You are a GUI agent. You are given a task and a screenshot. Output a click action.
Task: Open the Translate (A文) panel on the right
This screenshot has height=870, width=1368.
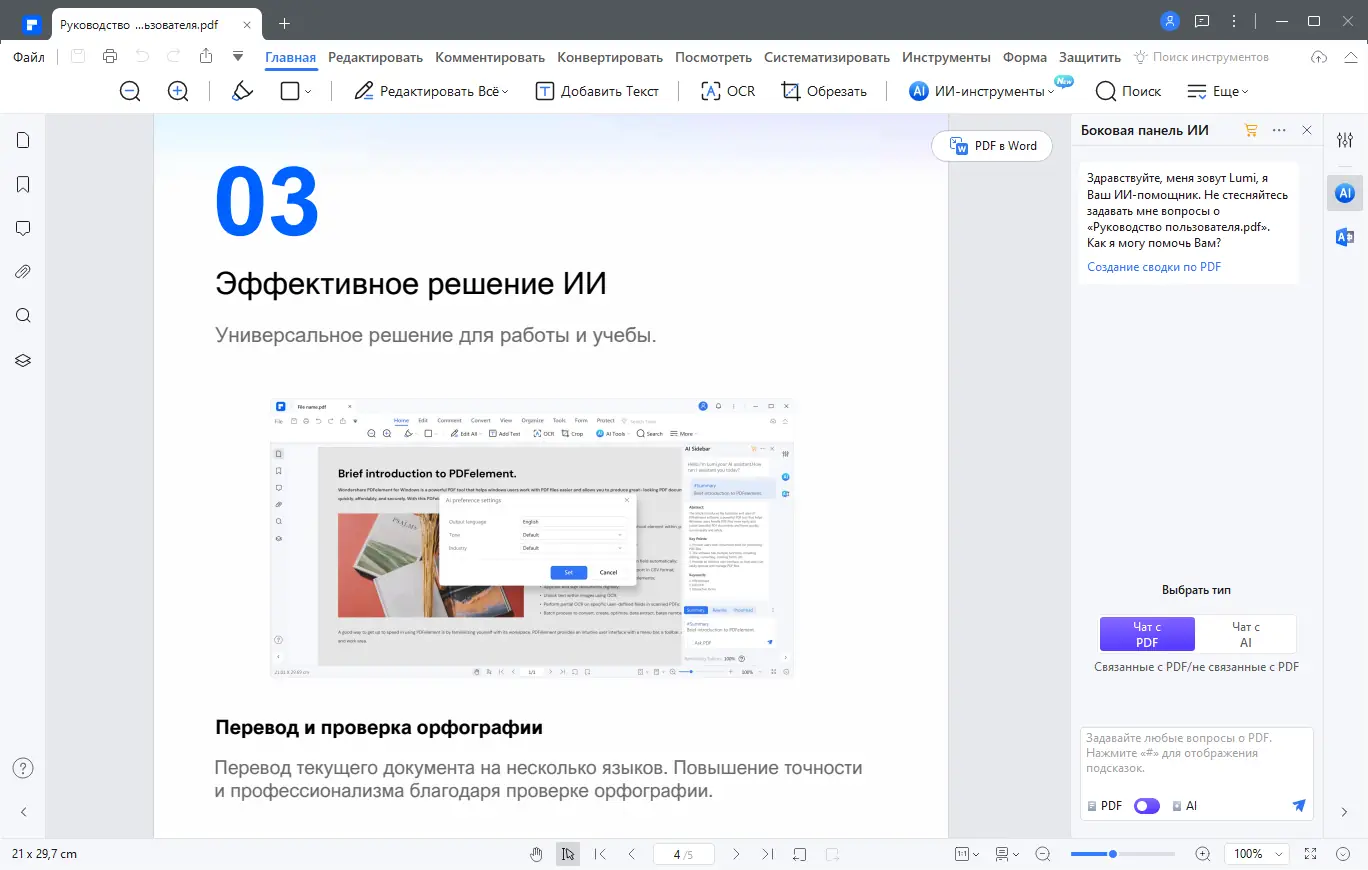1345,237
